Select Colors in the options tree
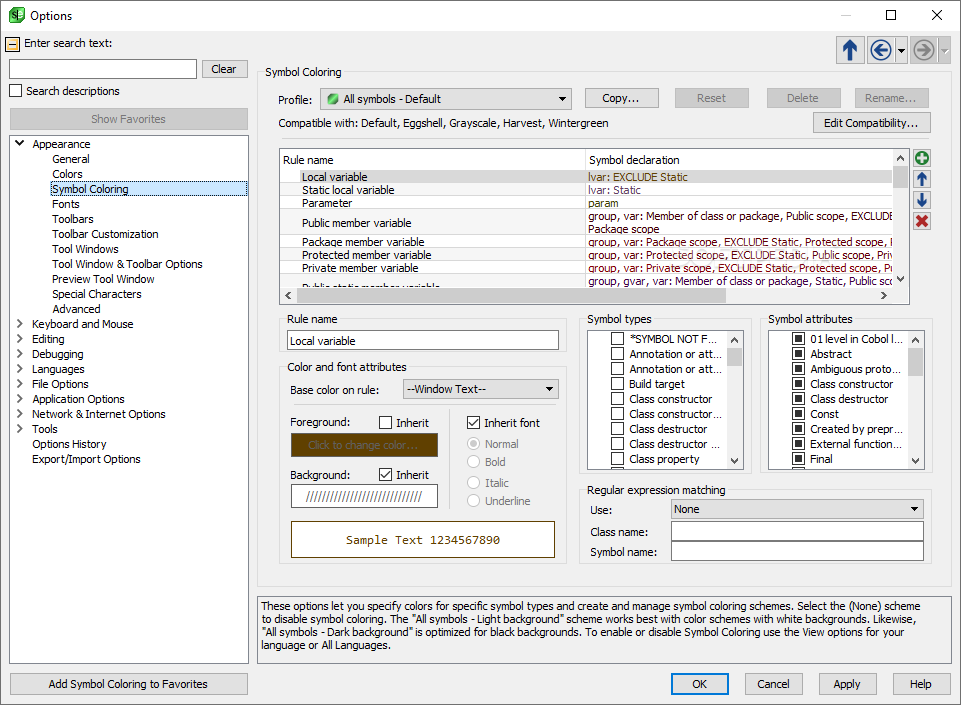This screenshot has width=961, height=705. [67, 174]
